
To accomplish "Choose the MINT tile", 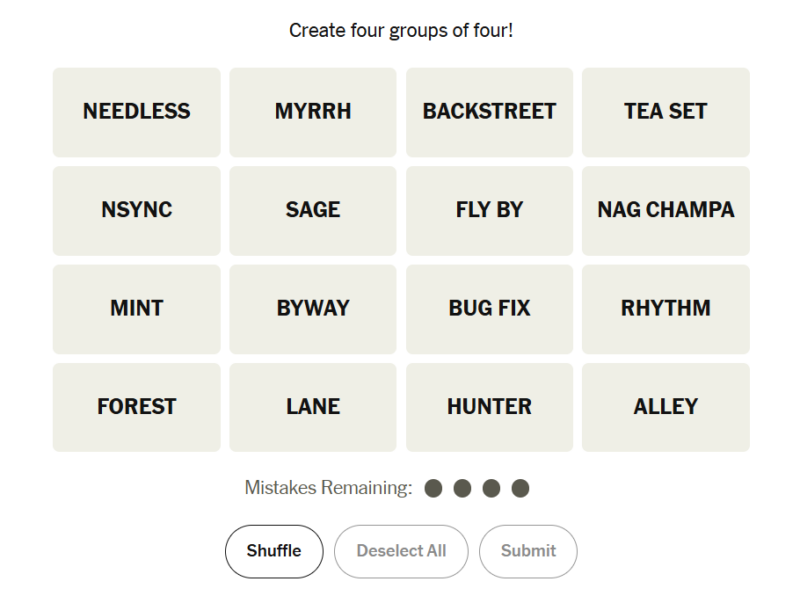I will 137,309.
